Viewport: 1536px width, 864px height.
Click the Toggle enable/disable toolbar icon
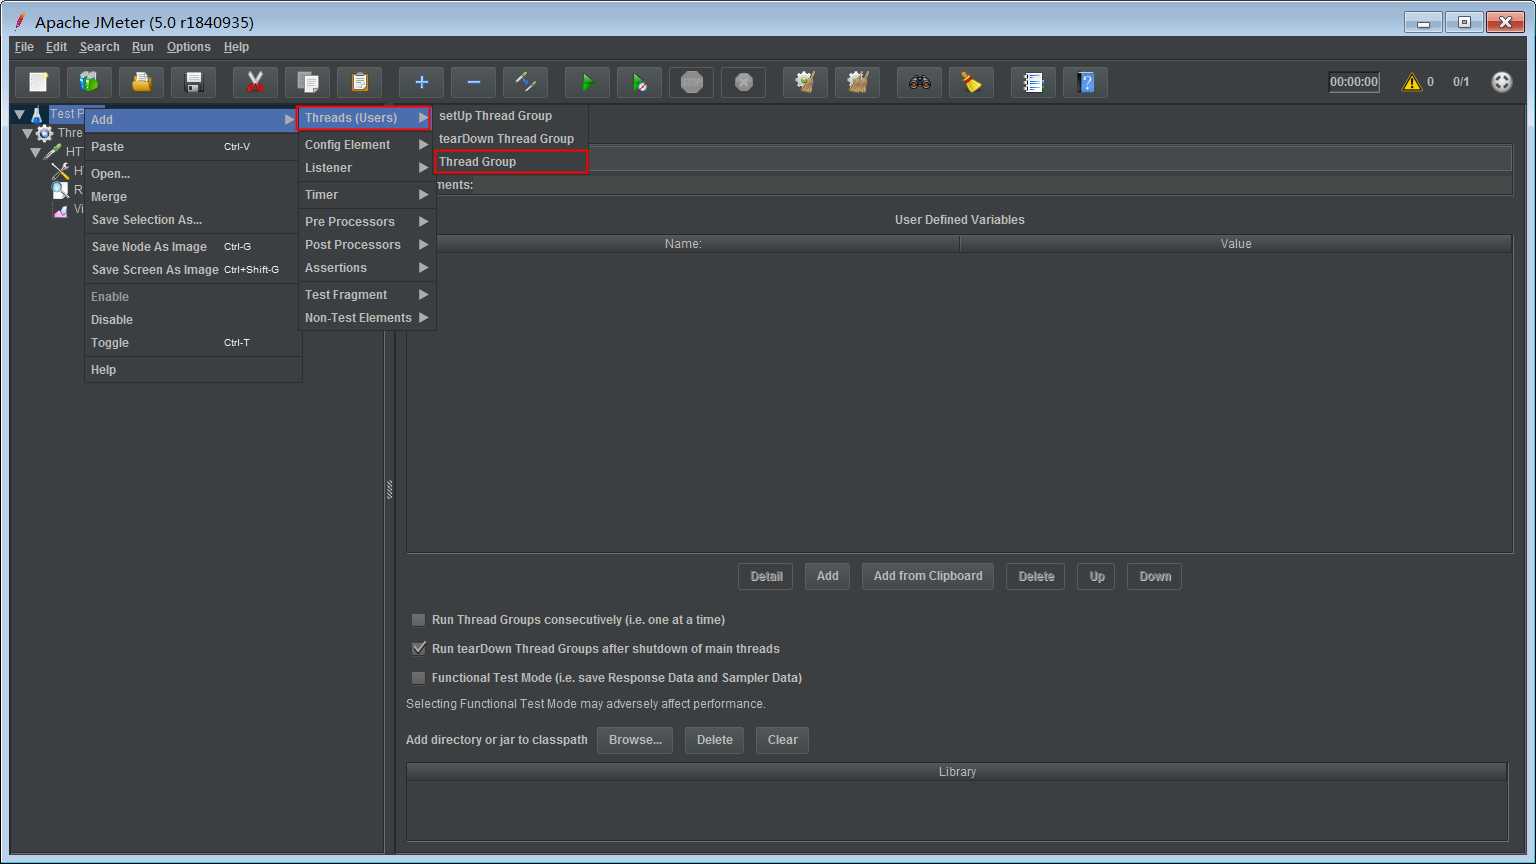(526, 82)
